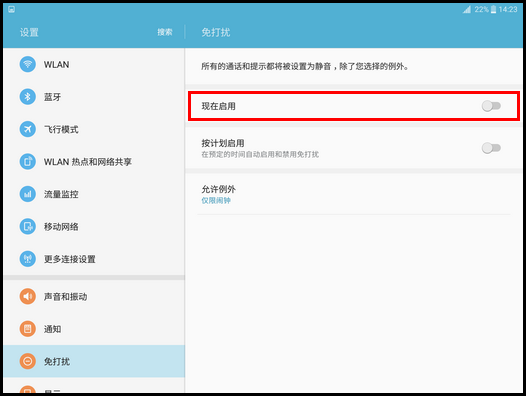Tap the hotspot icon for WLAN 热点和网络共享
Image resolution: width=526 pixels, height=396 pixels.
pyautogui.click(x=28, y=162)
